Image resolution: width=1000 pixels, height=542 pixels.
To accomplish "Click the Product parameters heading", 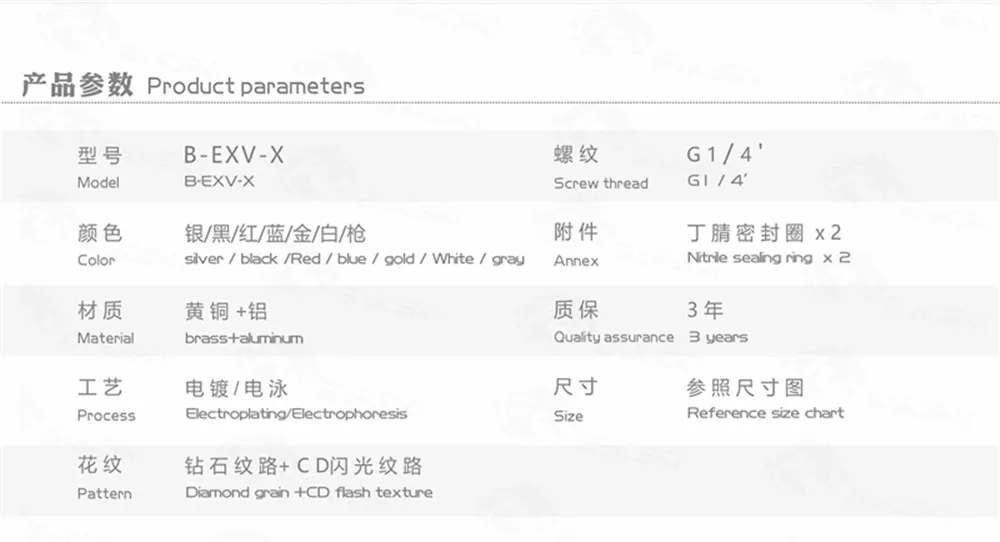I will tap(256, 86).
